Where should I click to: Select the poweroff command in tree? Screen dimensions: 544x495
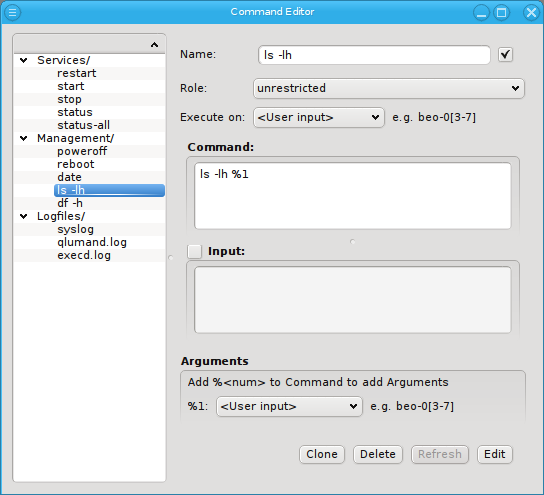coord(82,151)
